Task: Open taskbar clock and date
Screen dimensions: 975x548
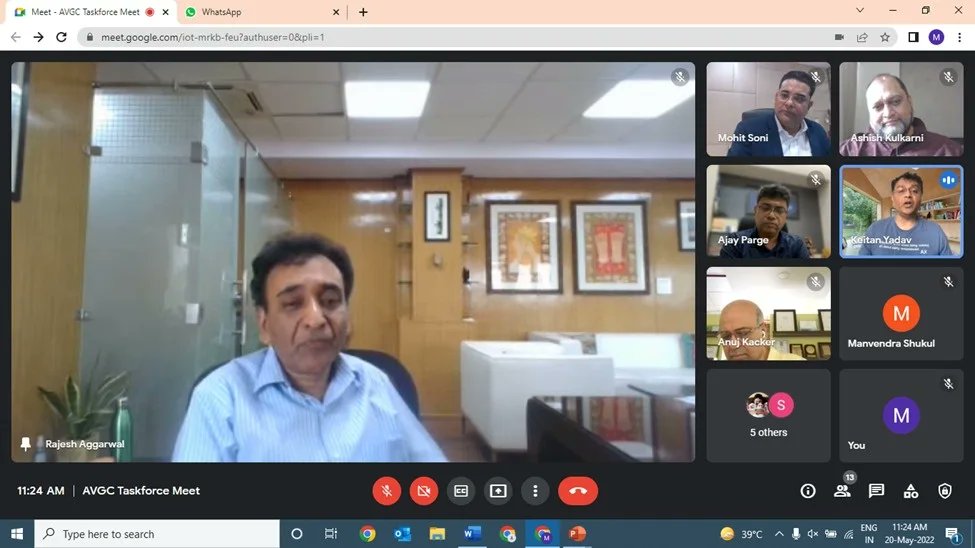Action: point(909,534)
